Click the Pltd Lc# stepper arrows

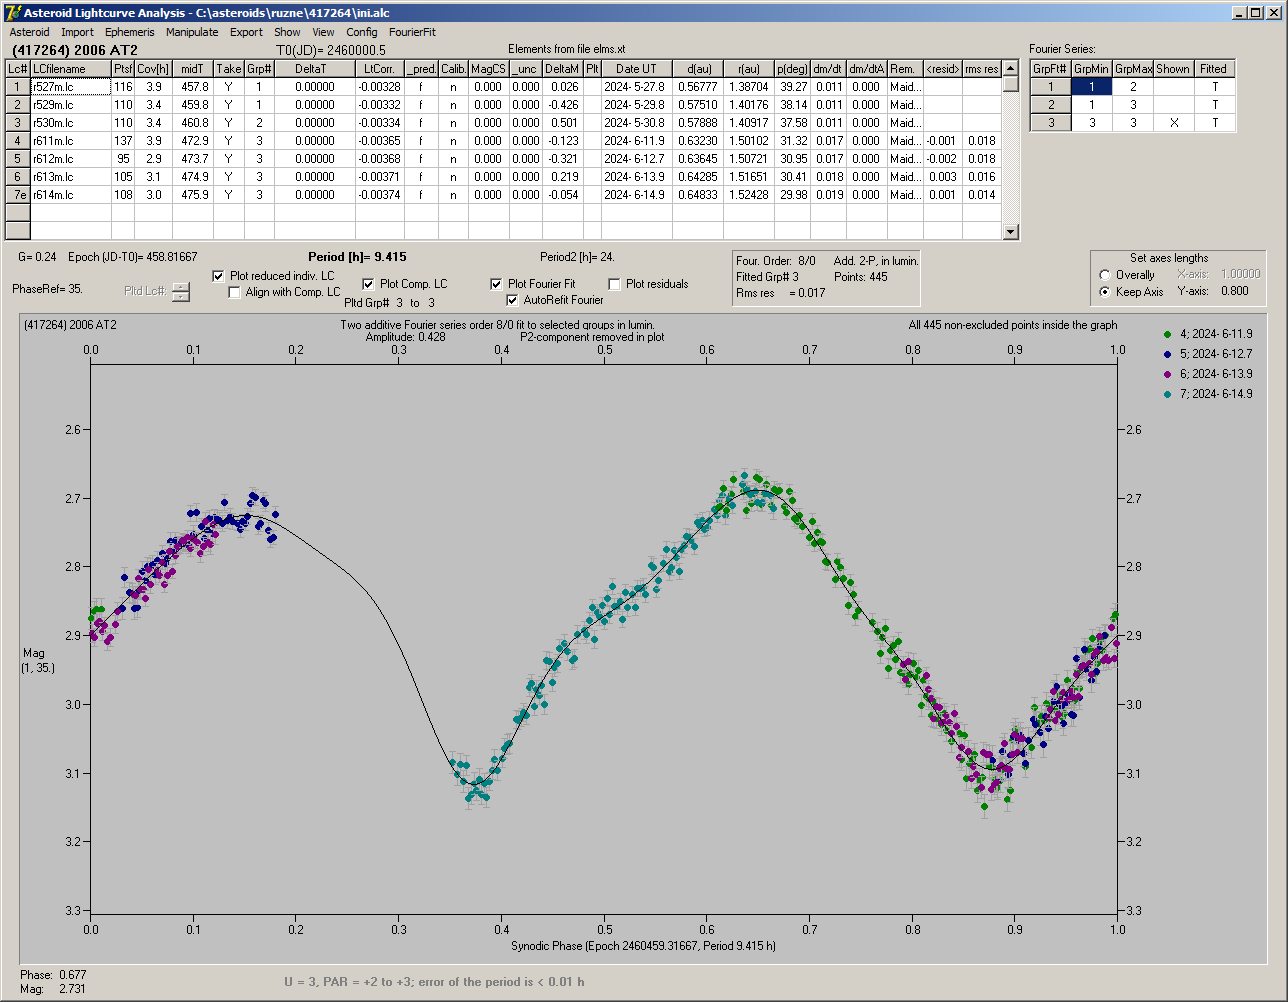[x=180, y=292]
